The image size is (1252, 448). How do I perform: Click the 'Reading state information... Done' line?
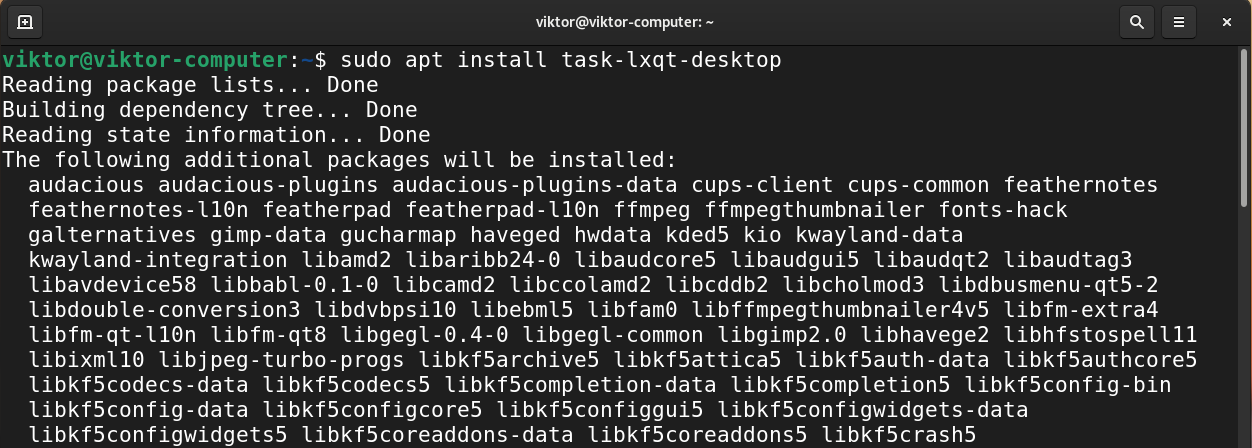pos(216,135)
